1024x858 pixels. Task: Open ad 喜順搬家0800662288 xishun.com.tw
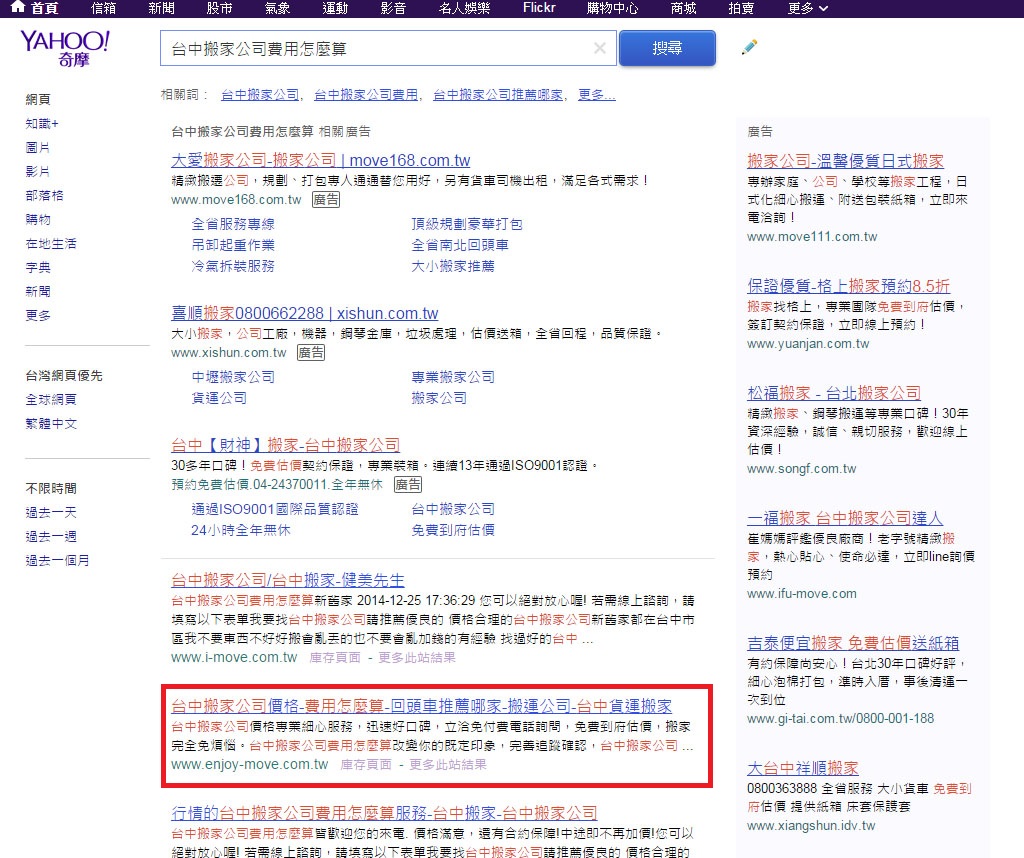pos(304,313)
